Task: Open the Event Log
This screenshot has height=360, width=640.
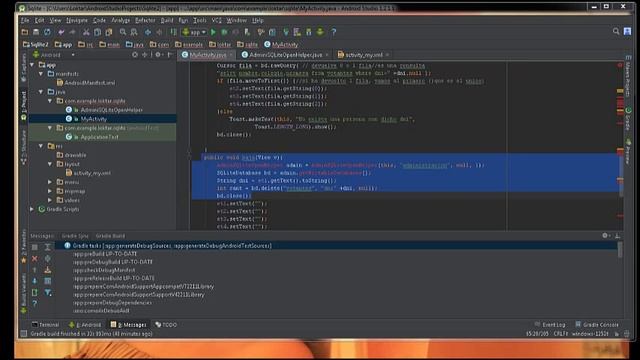Action: coord(550,325)
